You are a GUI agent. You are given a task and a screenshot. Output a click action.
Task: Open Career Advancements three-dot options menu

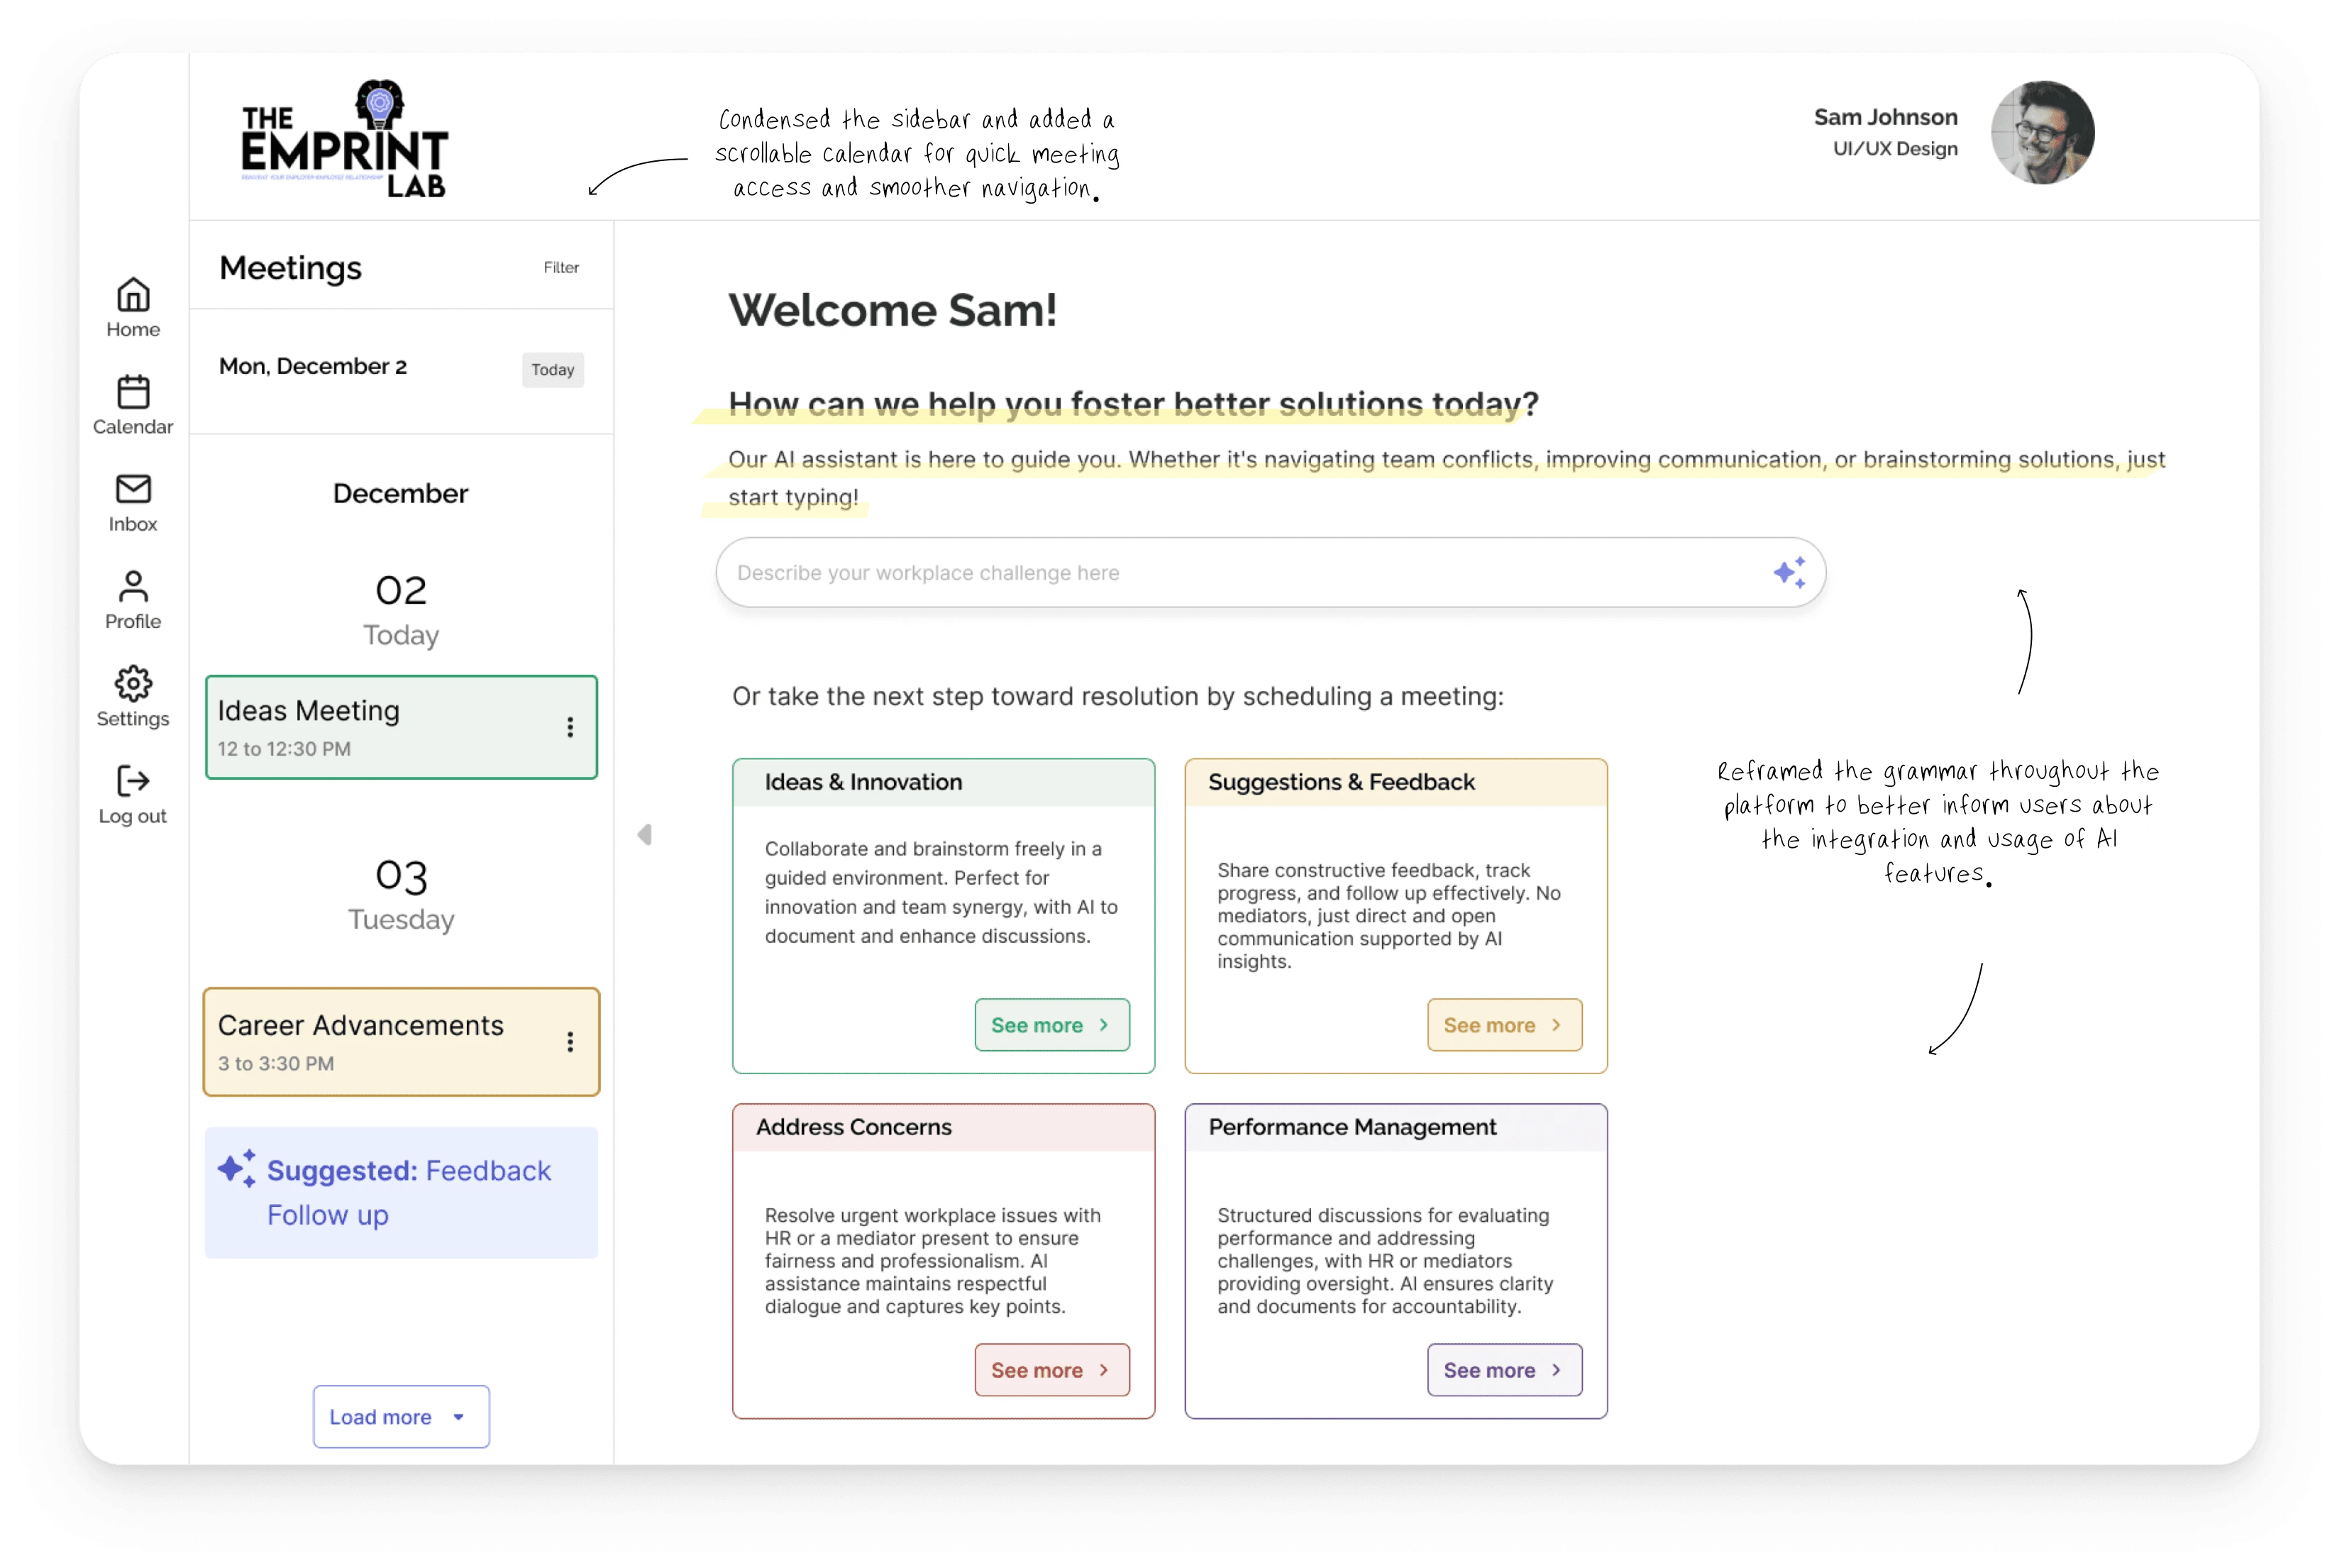click(570, 1042)
